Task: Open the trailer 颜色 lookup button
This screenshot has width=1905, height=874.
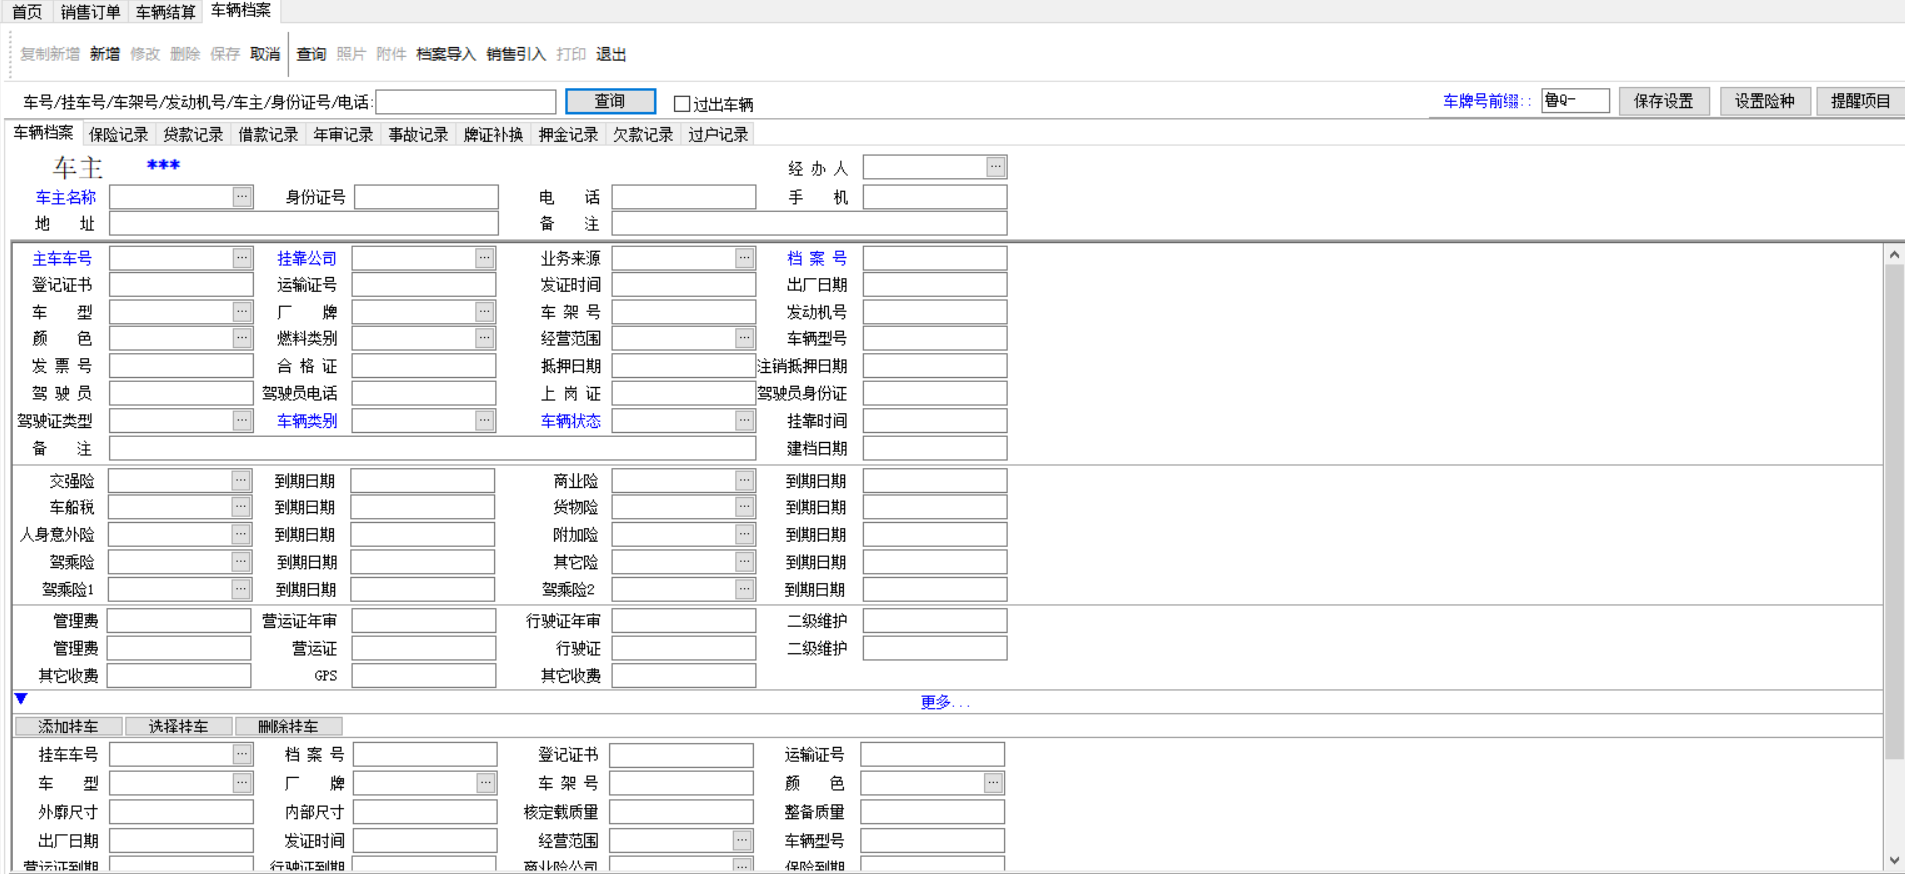Action: [x=992, y=783]
